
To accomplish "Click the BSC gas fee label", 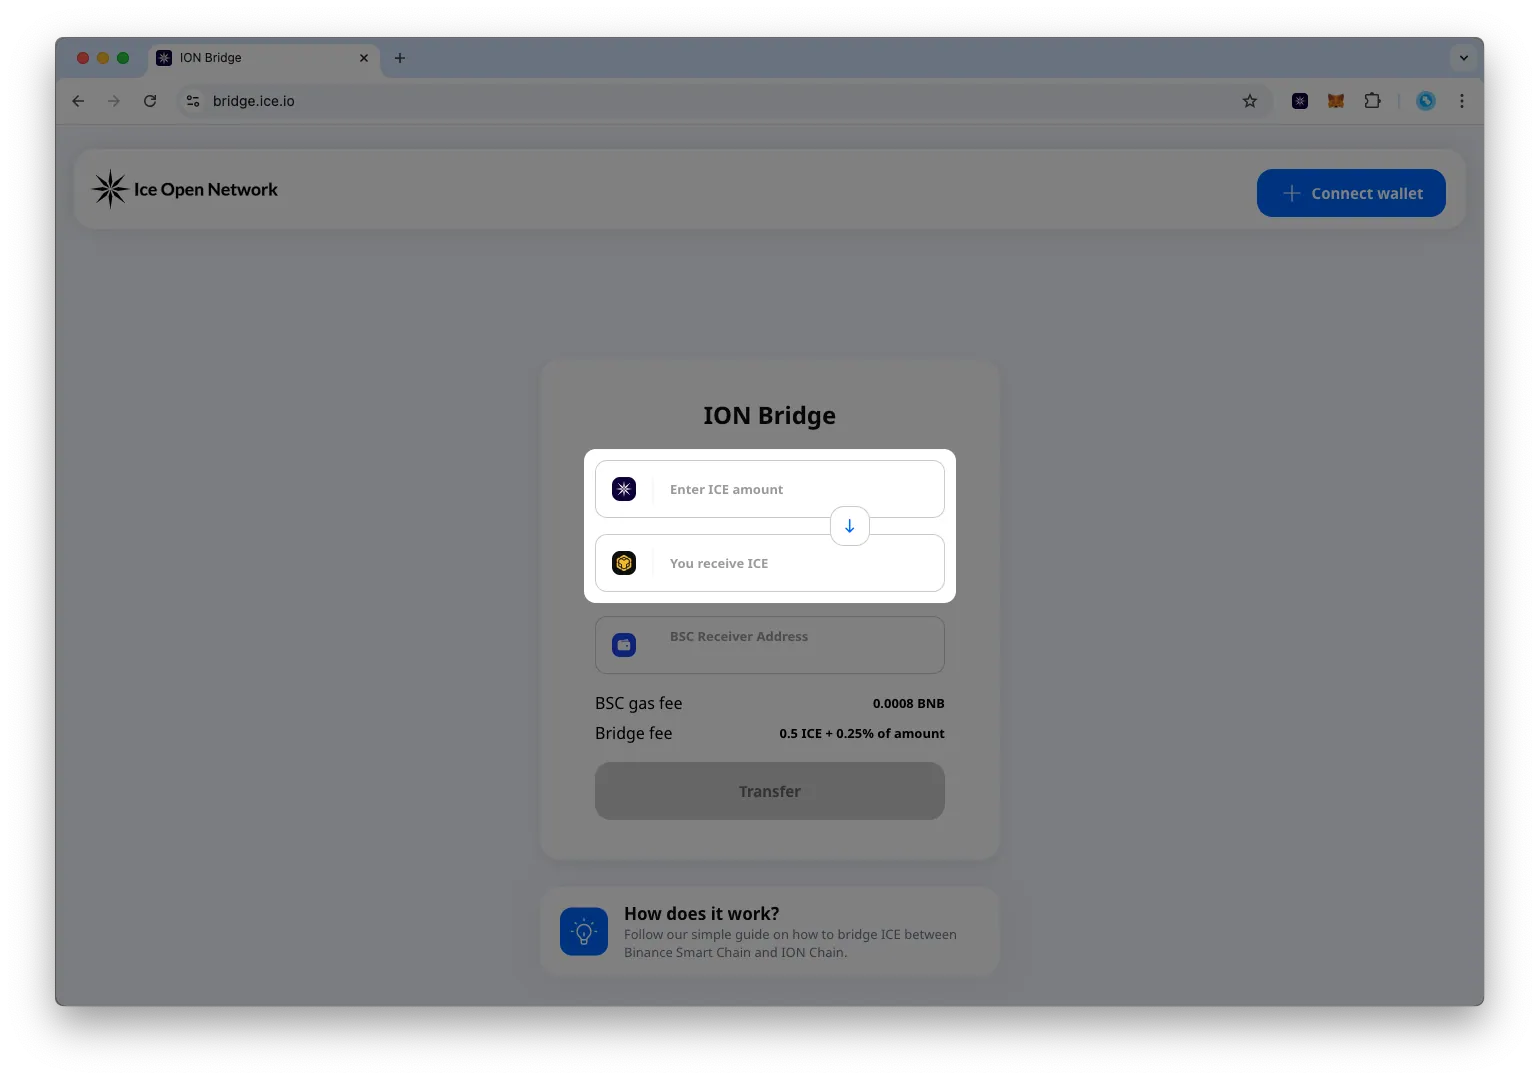I will [x=639, y=704].
